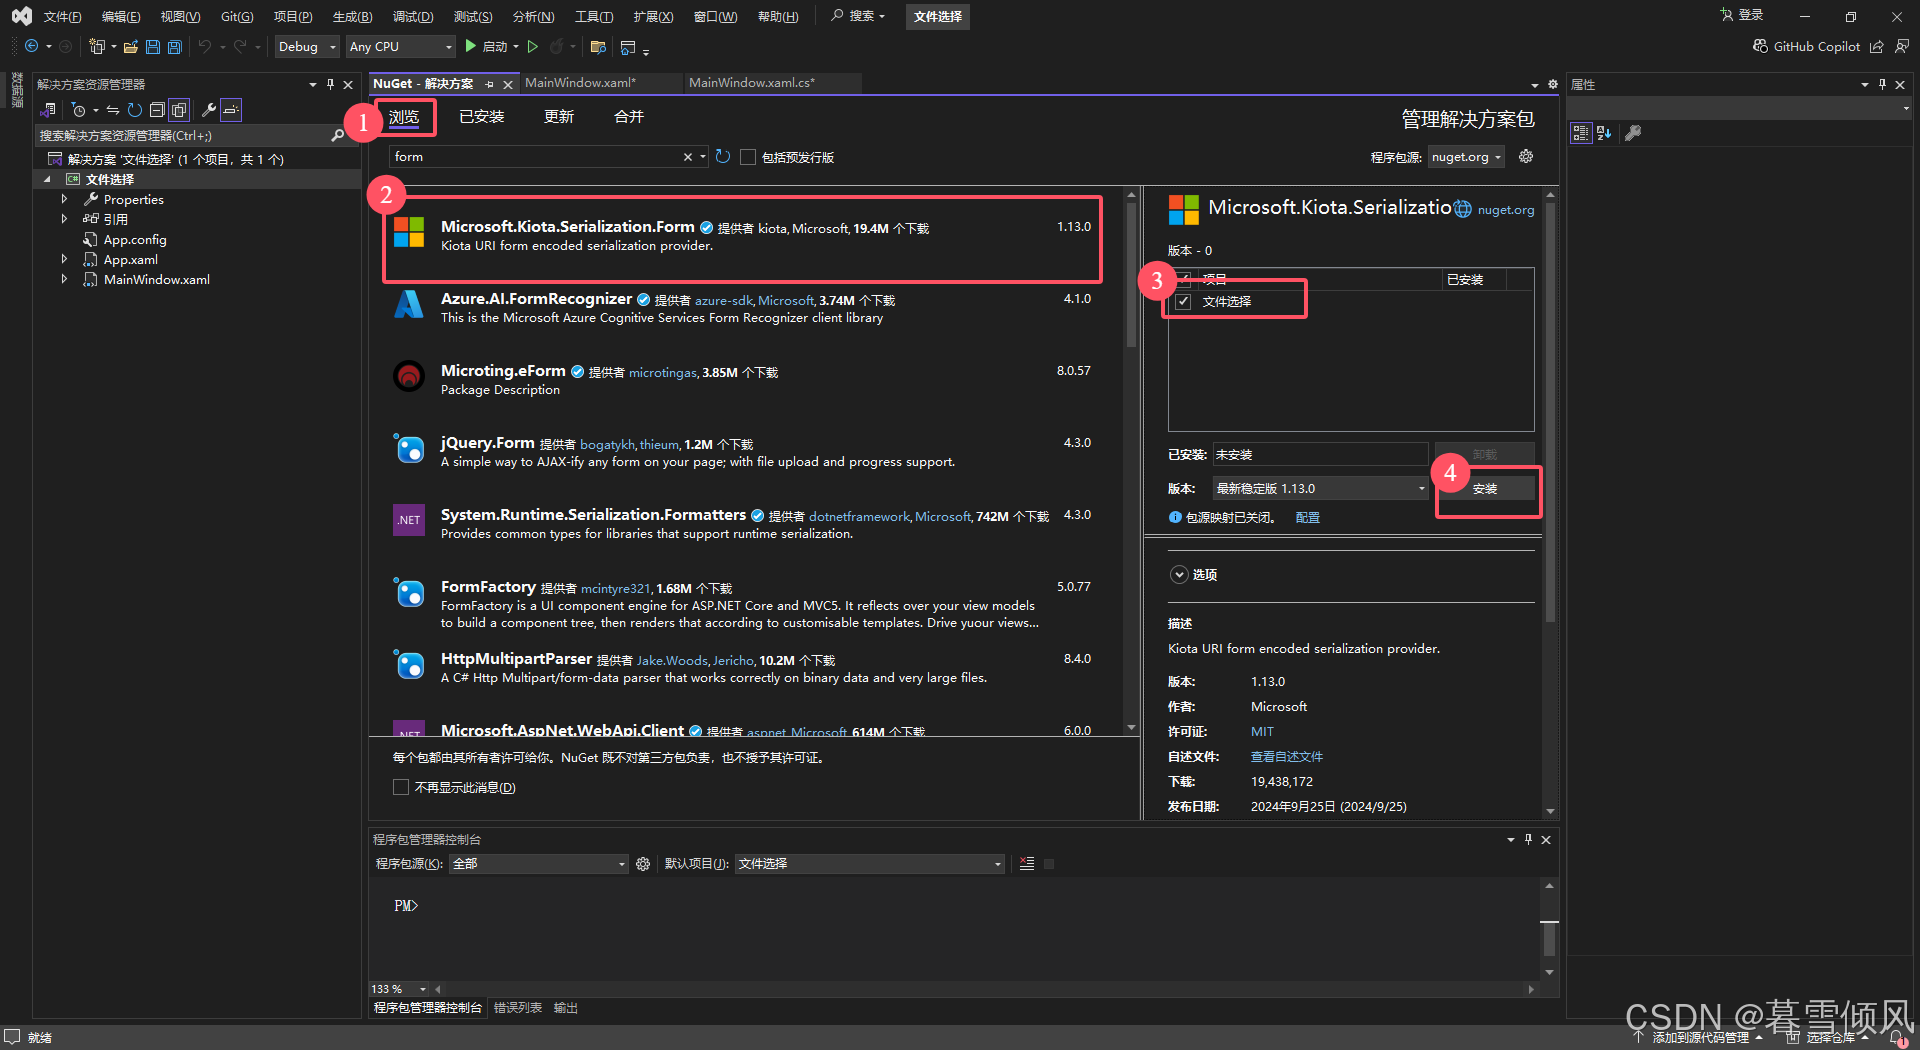Image resolution: width=1920 pixels, height=1050 pixels.
Task: Open the version 最新稳定版 1.13.0 dropdown
Action: pyautogui.click(x=1320, y=488)
